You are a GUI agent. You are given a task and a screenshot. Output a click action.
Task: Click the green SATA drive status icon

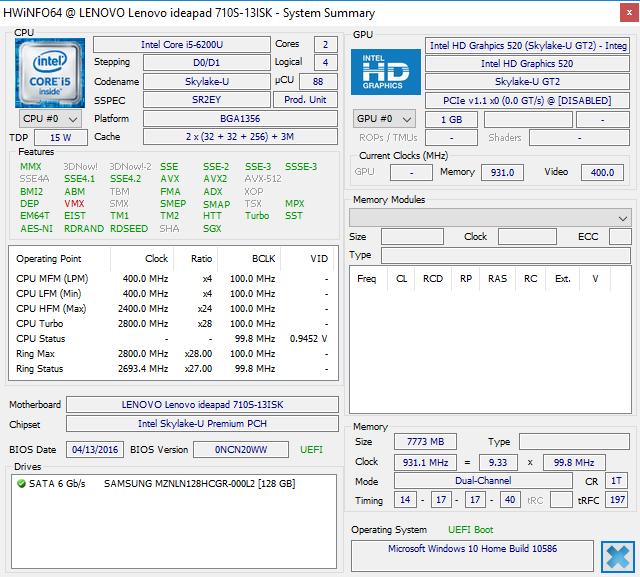pos(22,484)
